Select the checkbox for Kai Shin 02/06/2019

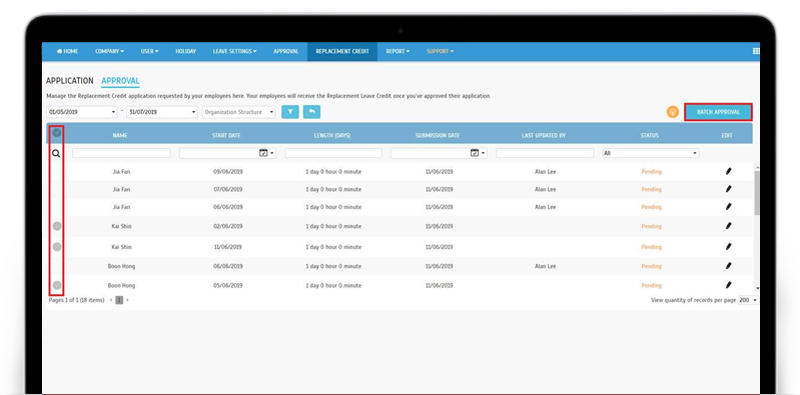coord(57,226)
